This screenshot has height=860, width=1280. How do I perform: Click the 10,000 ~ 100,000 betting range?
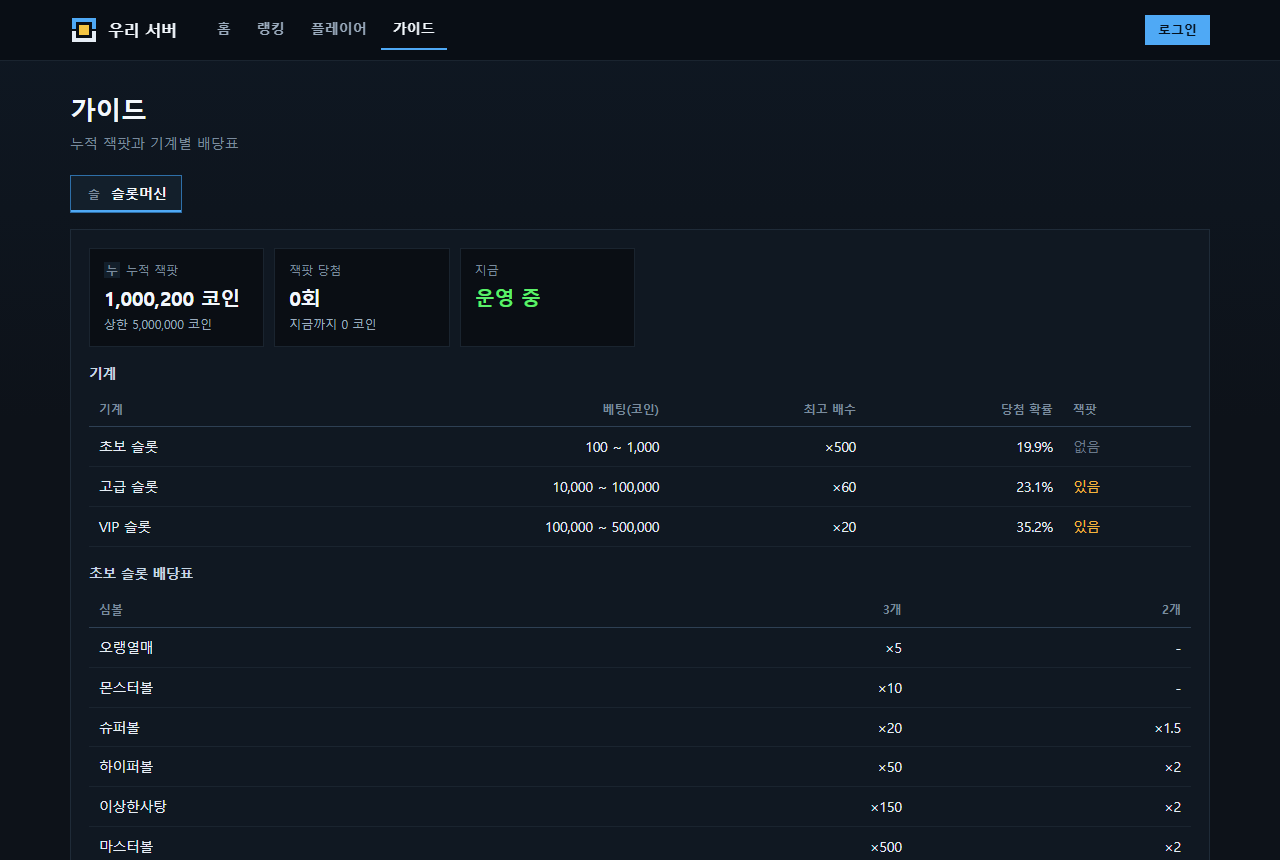tap(606, 487)
